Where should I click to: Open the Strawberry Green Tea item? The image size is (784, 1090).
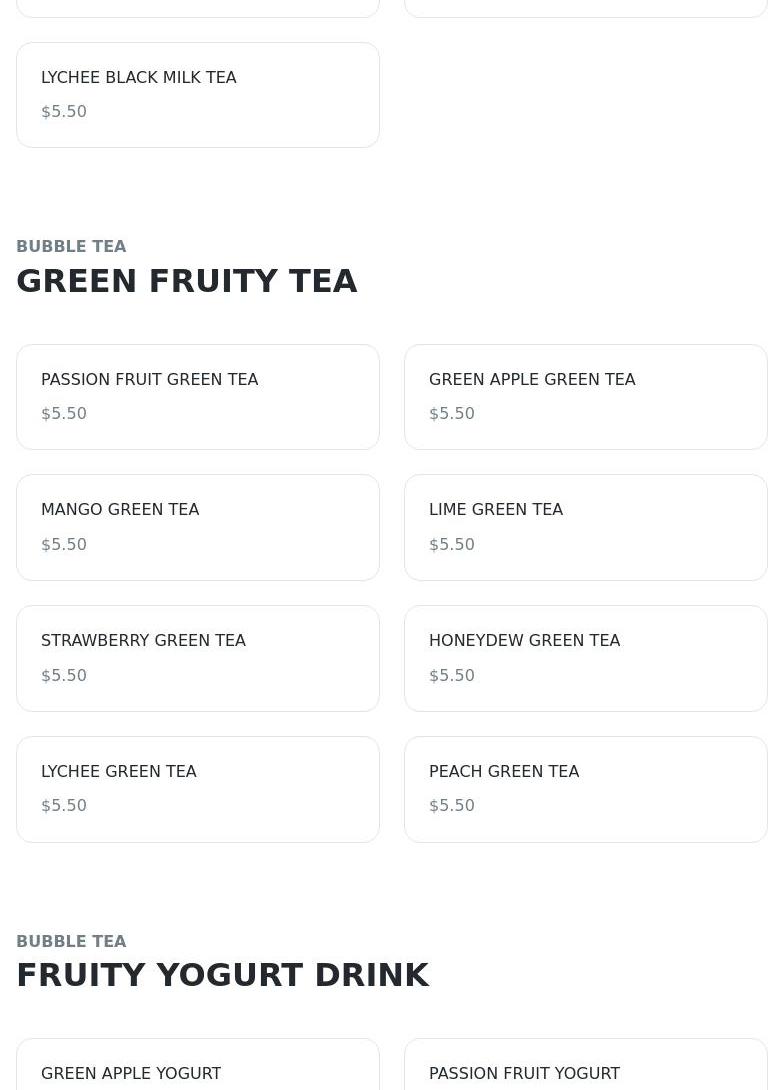198,658
